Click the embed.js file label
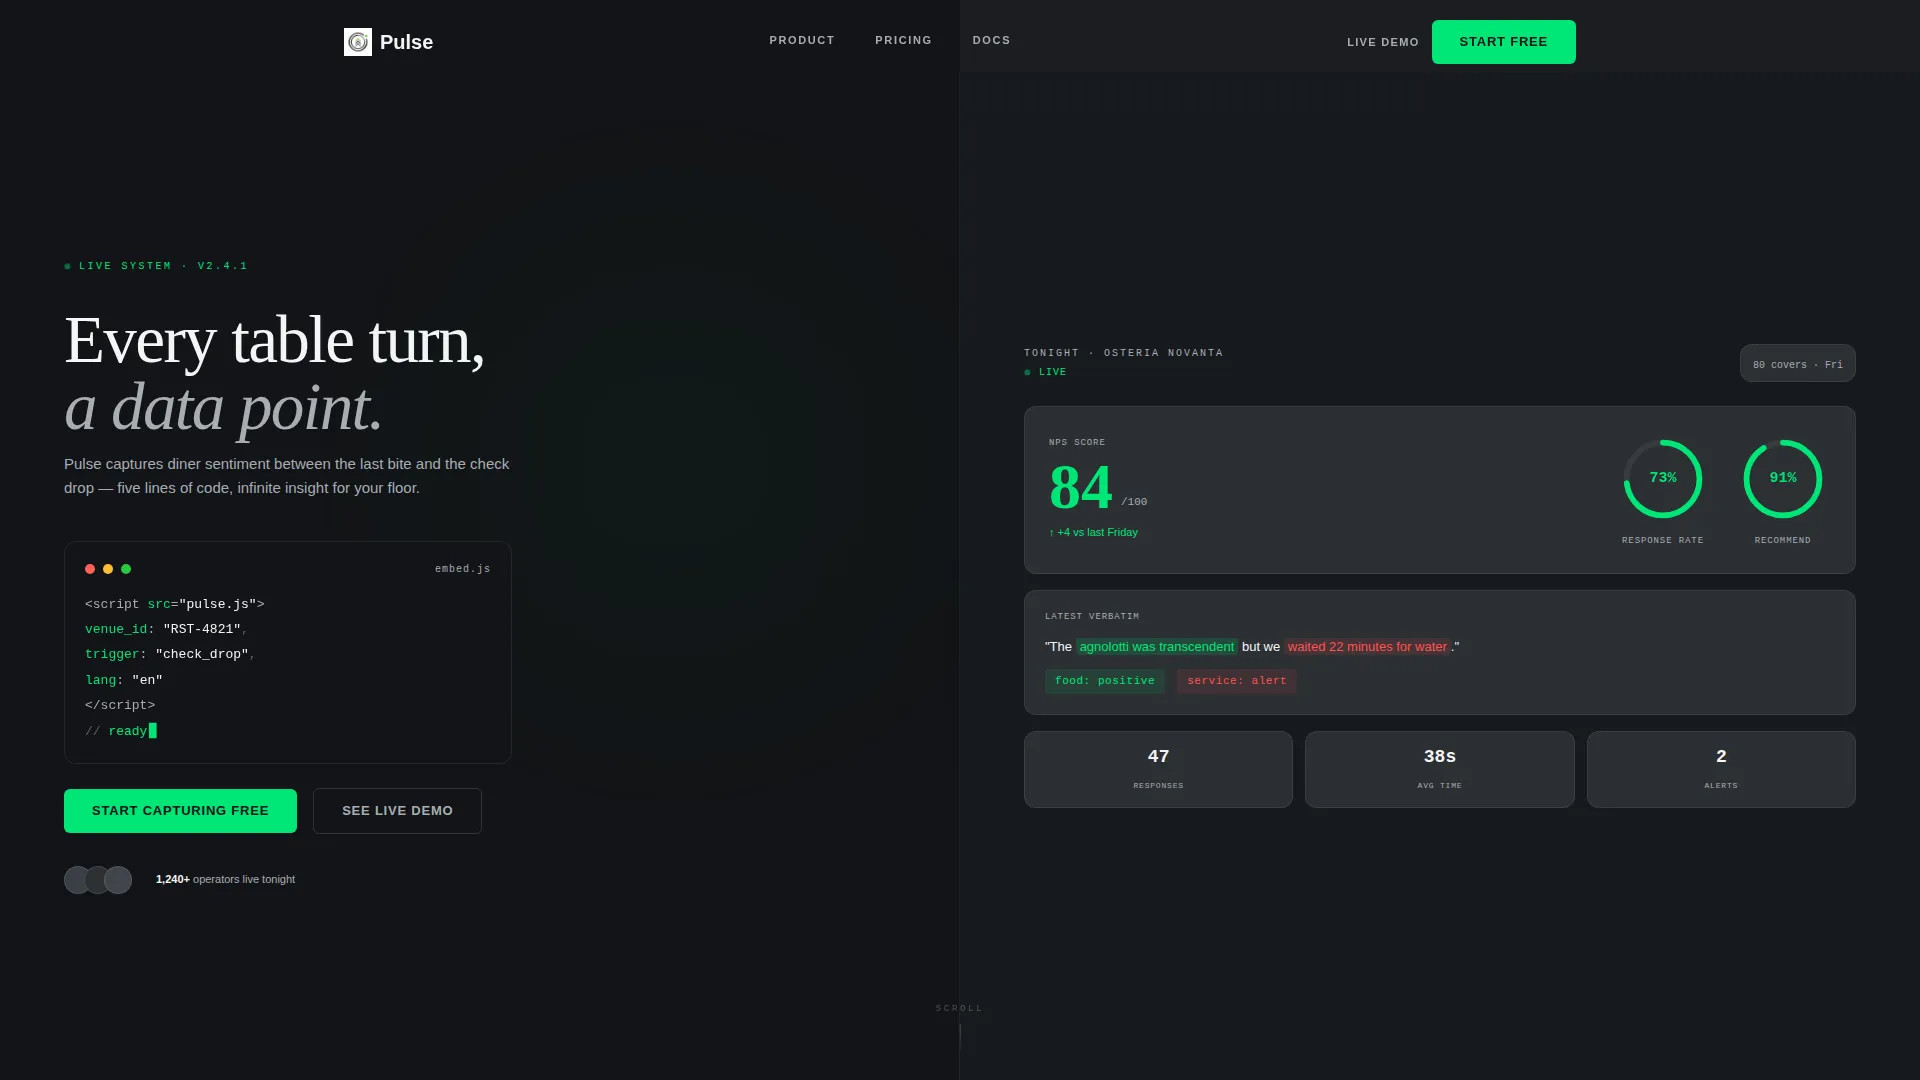This screenshot has height=1080, width=1920. coord(462,569)
